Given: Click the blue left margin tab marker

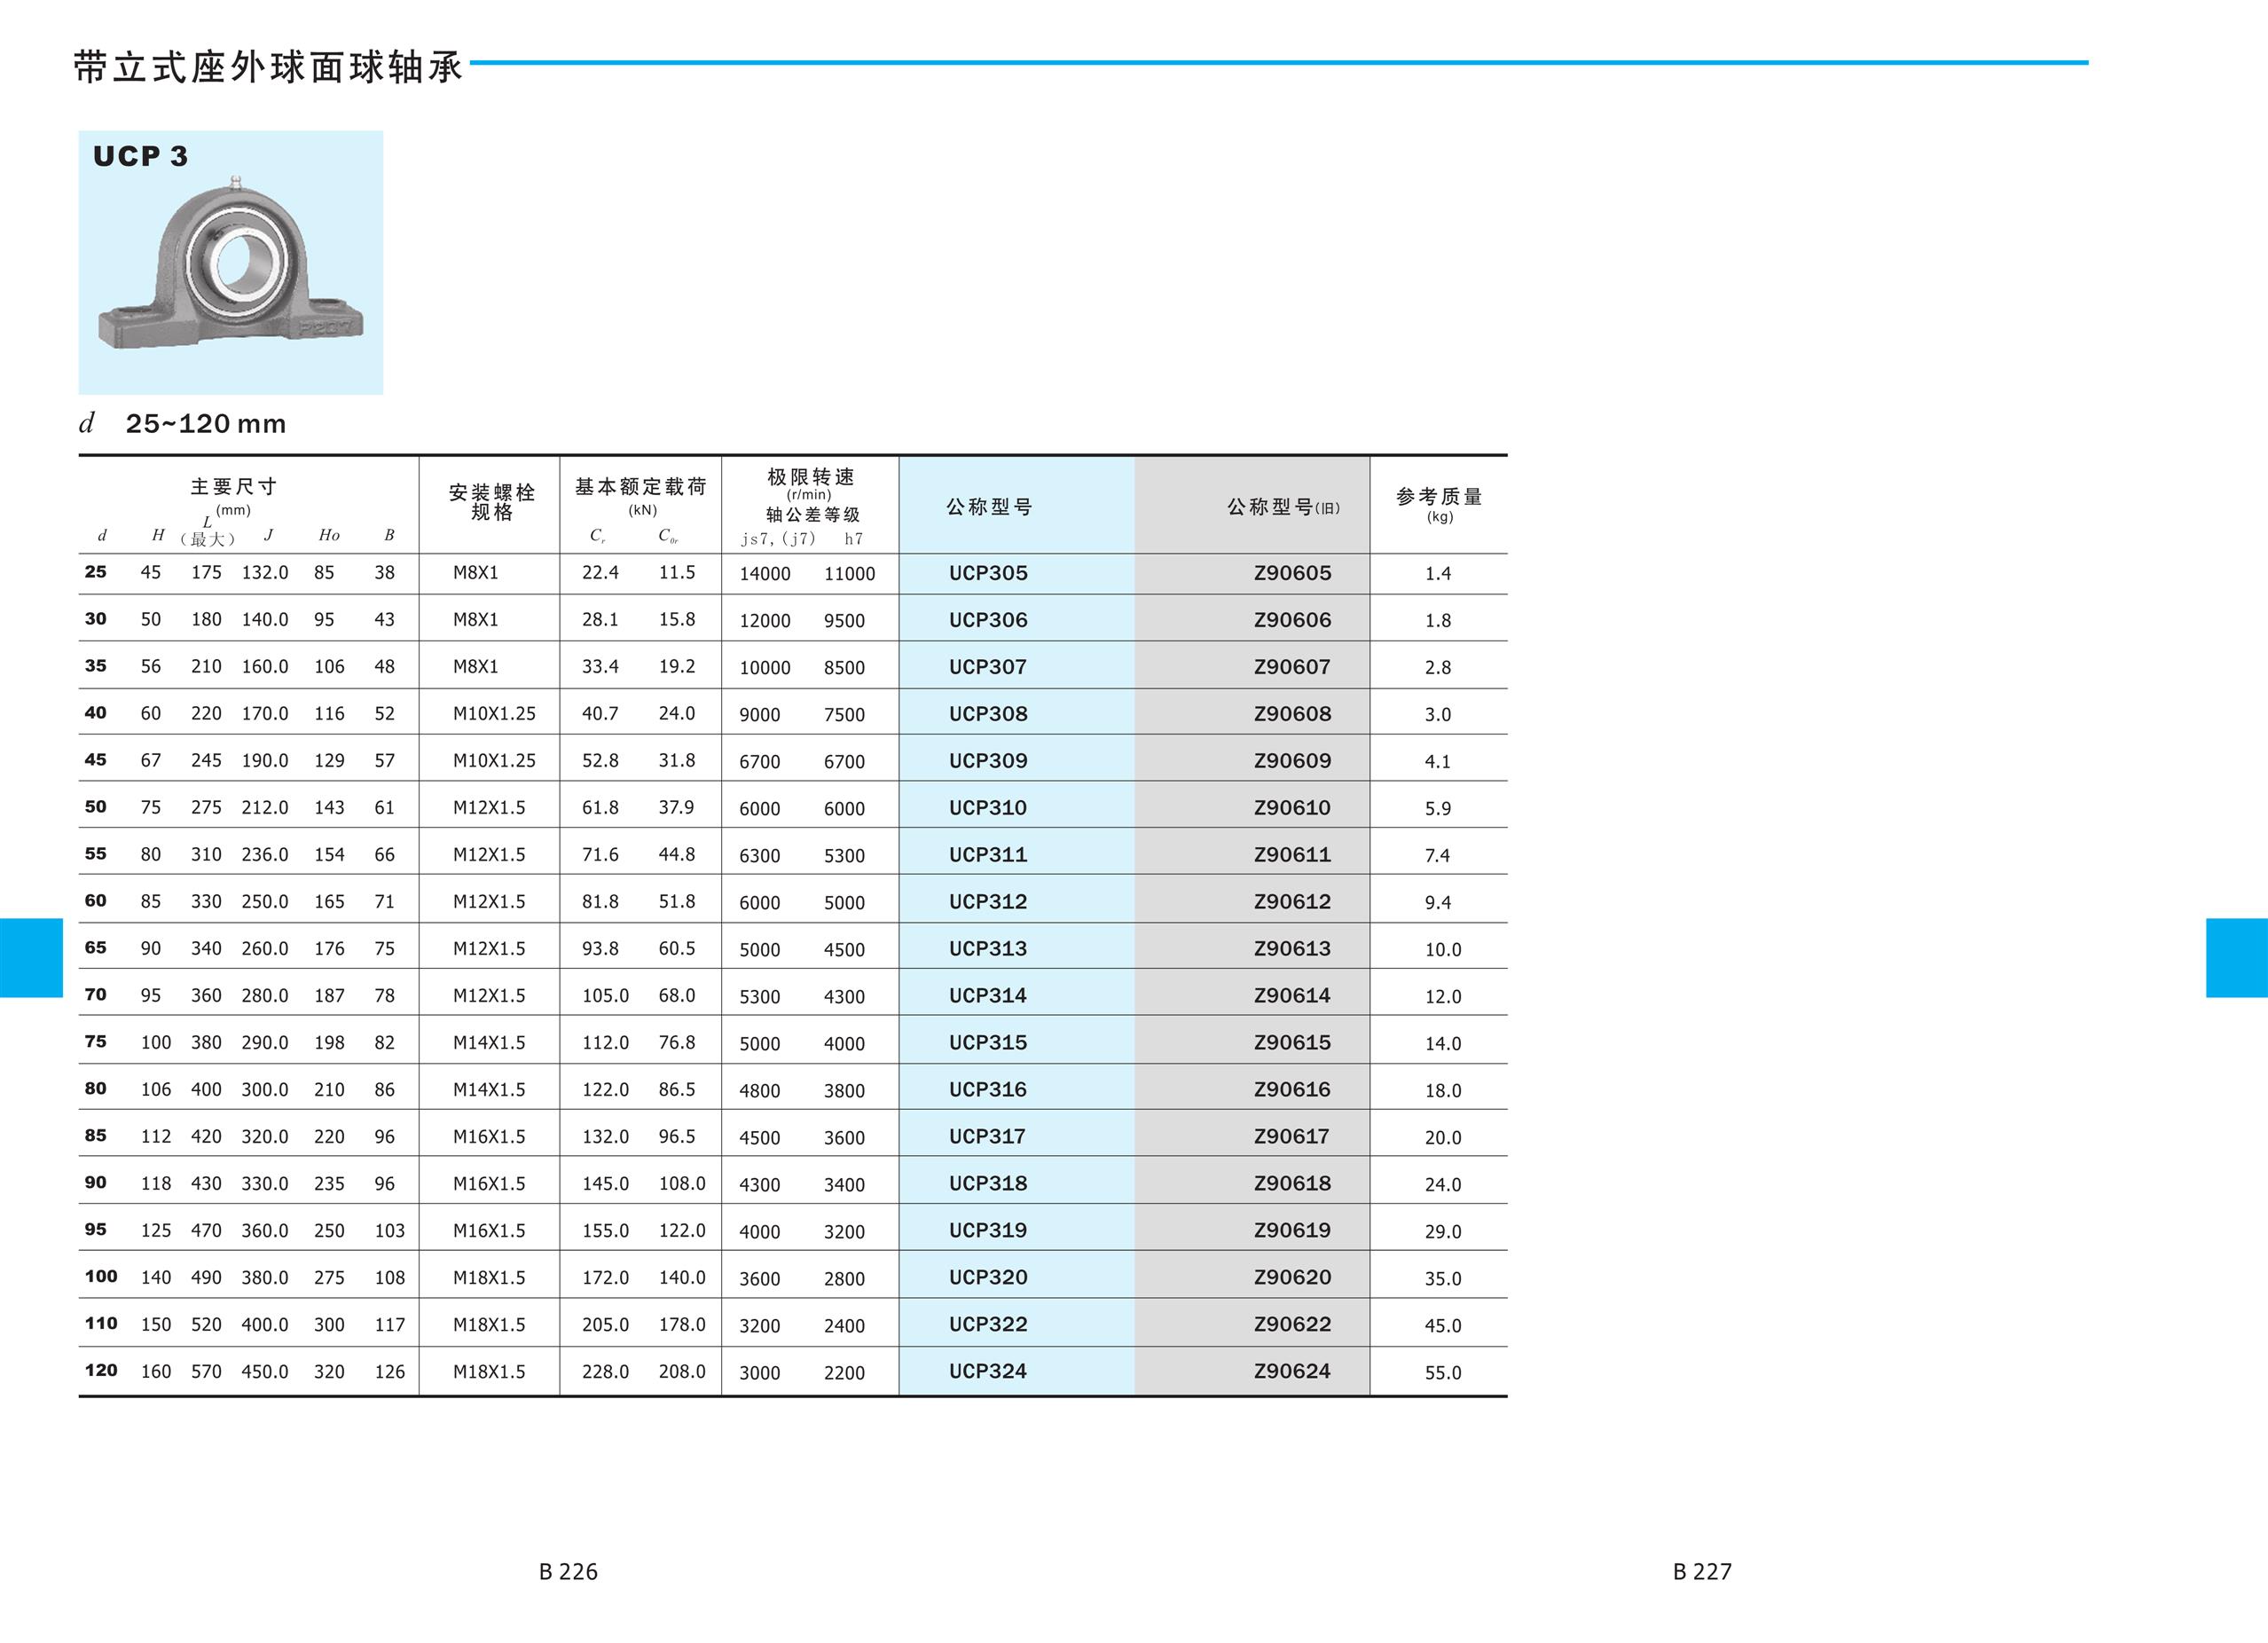Looking at the screenshot, I should click(30, 958).
